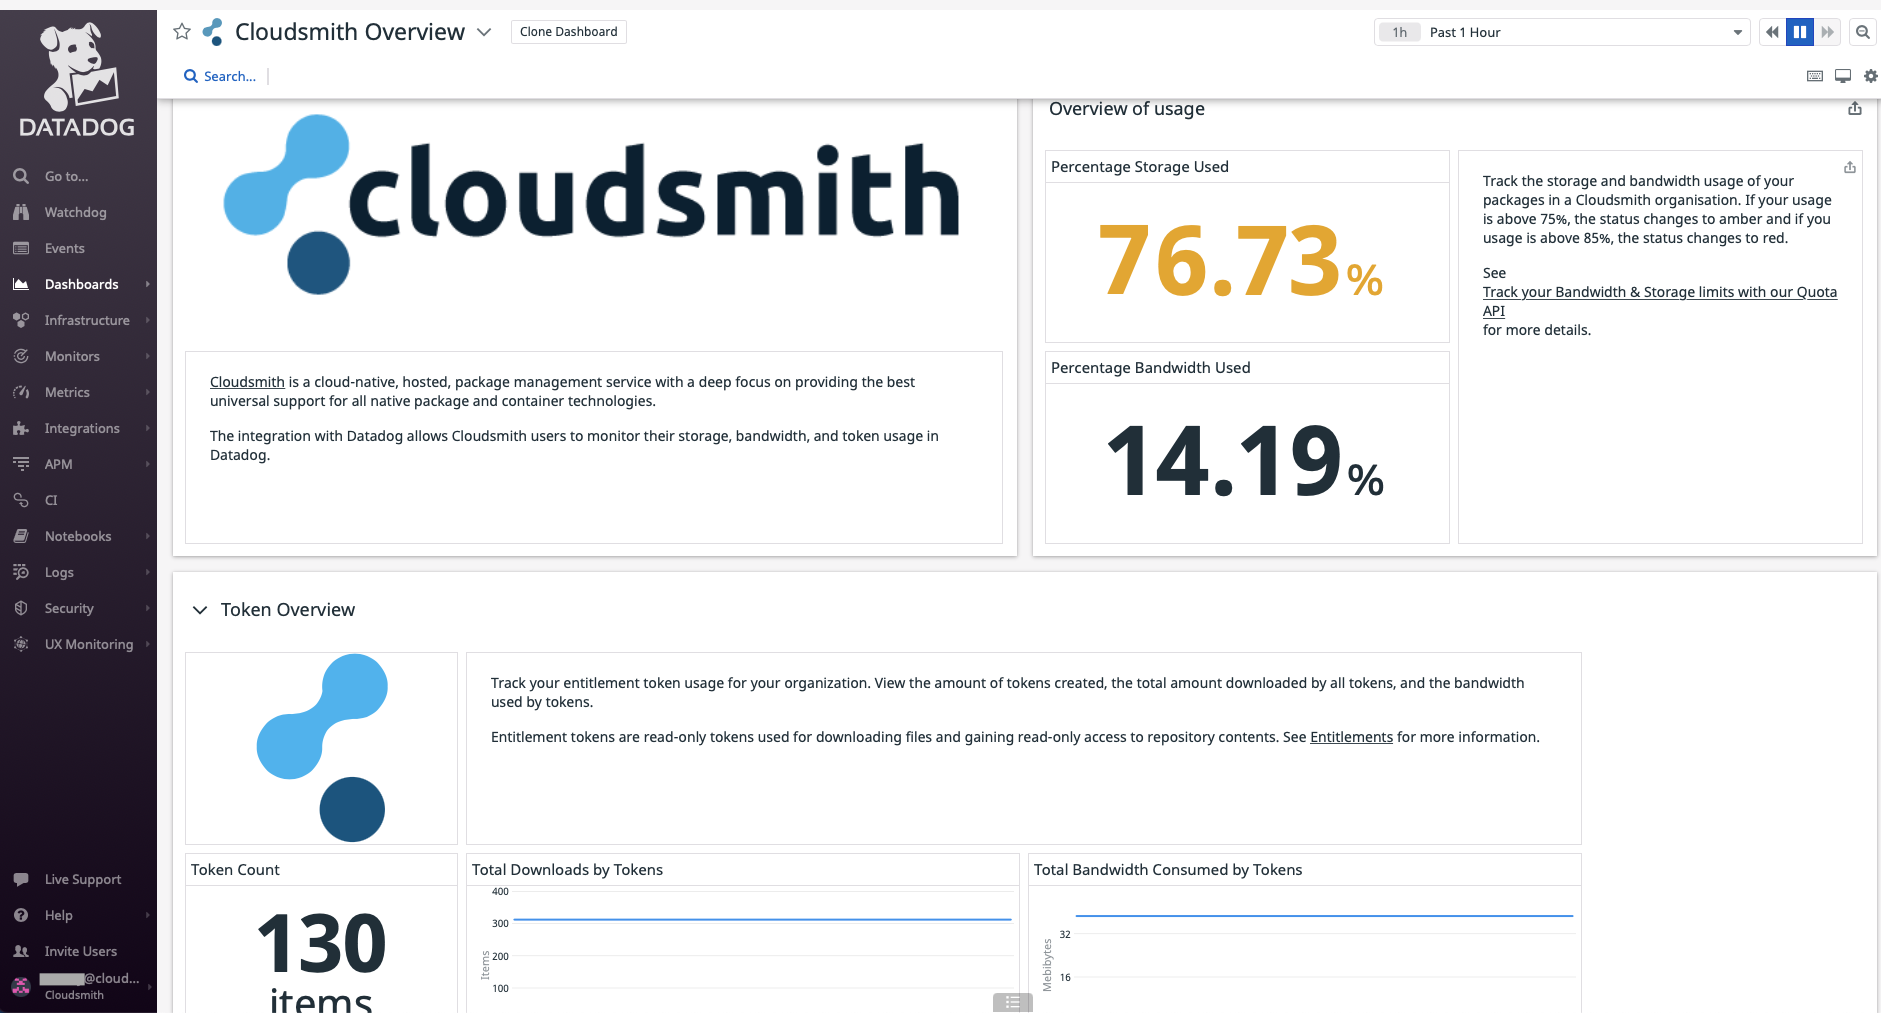Expand the Infrastructure submenu arrow
The height and width of the screenshot is (1013, 1881).
click(148, 320)
